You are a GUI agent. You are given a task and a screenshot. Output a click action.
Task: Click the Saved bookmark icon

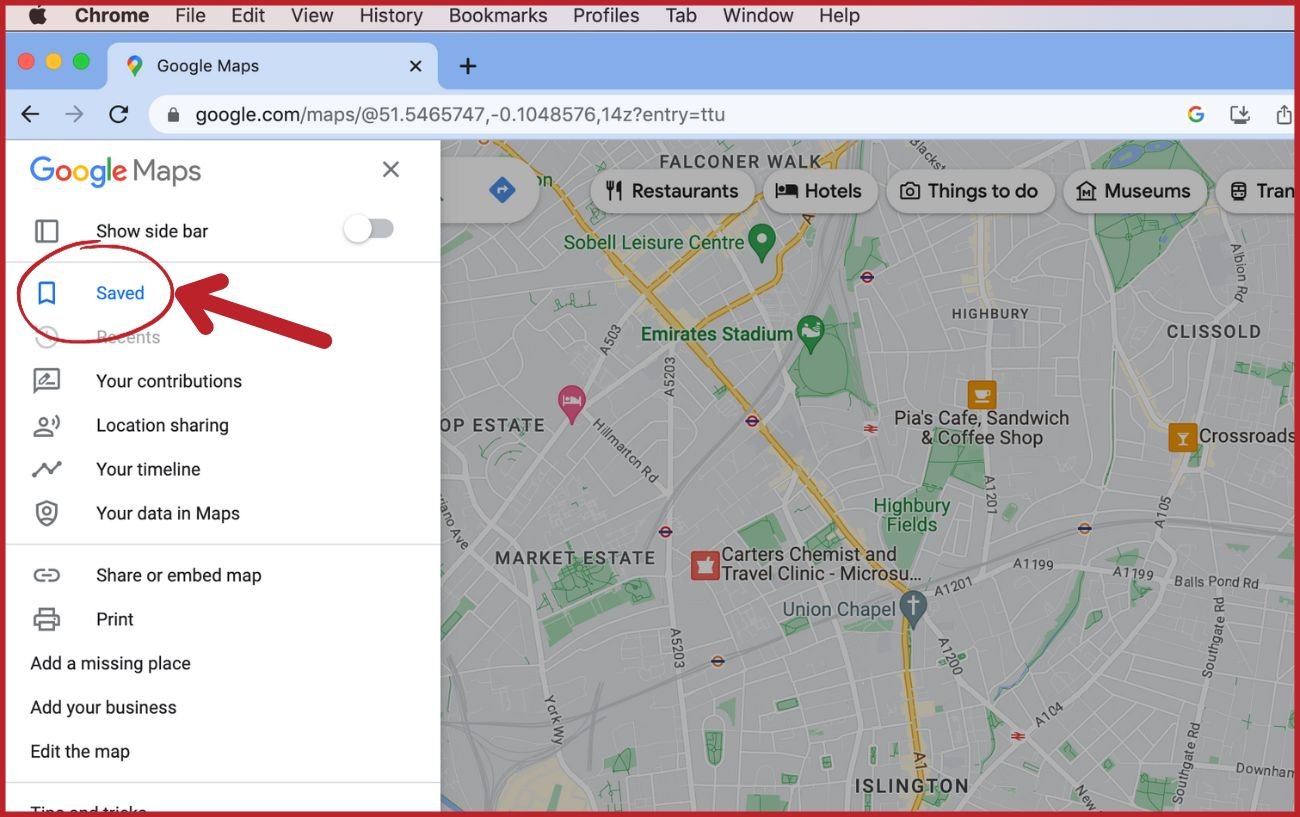pos(46,293)
